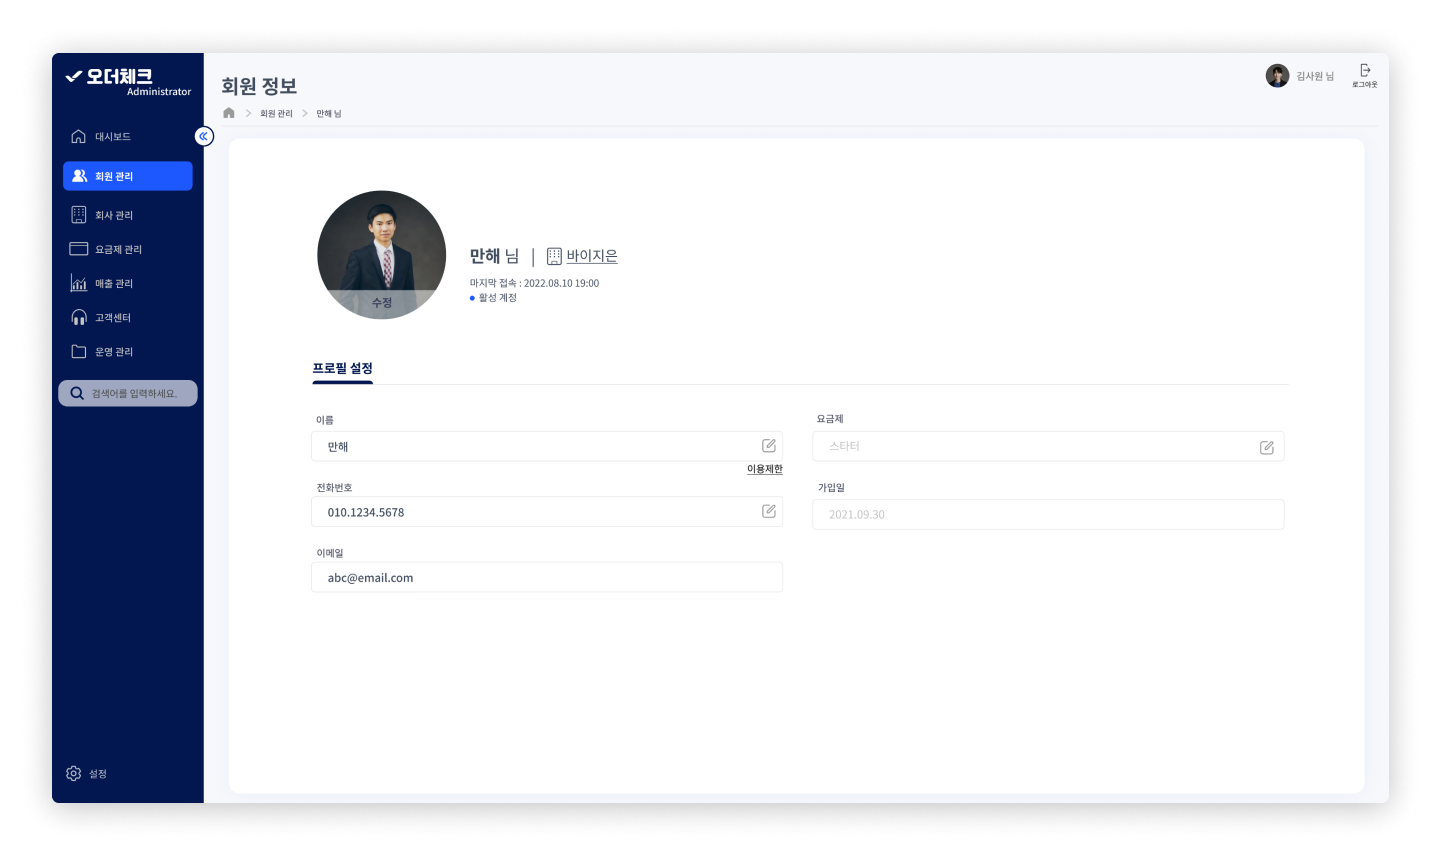Open 설정 gear icon at sidebar bottom
This screenshot has height=856, width=1440.
[x=73, y=773]
